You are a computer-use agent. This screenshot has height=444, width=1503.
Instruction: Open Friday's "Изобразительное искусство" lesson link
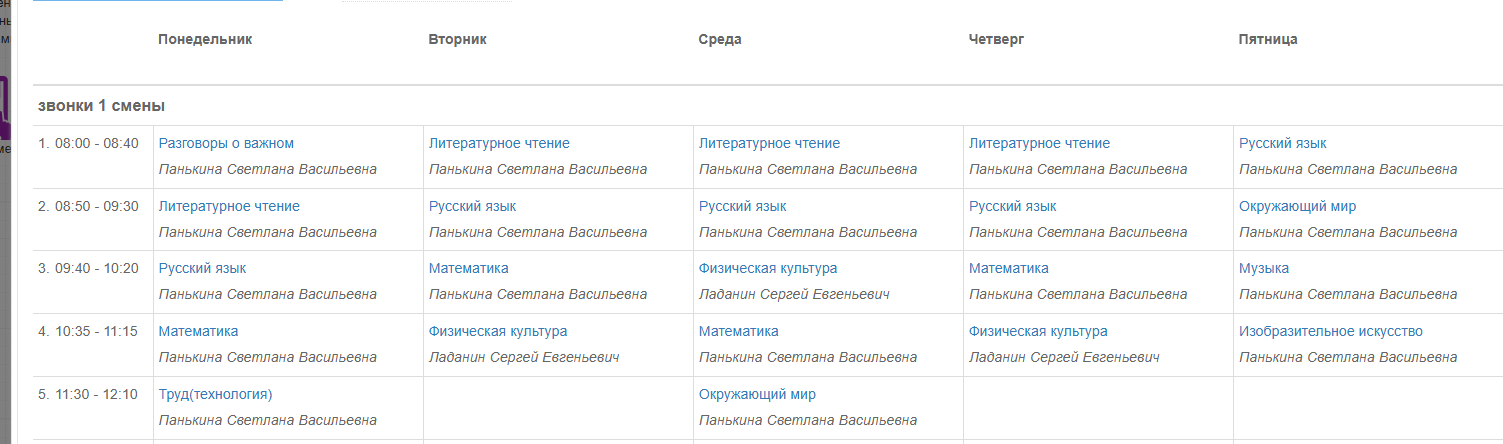tap(1330, 331)
